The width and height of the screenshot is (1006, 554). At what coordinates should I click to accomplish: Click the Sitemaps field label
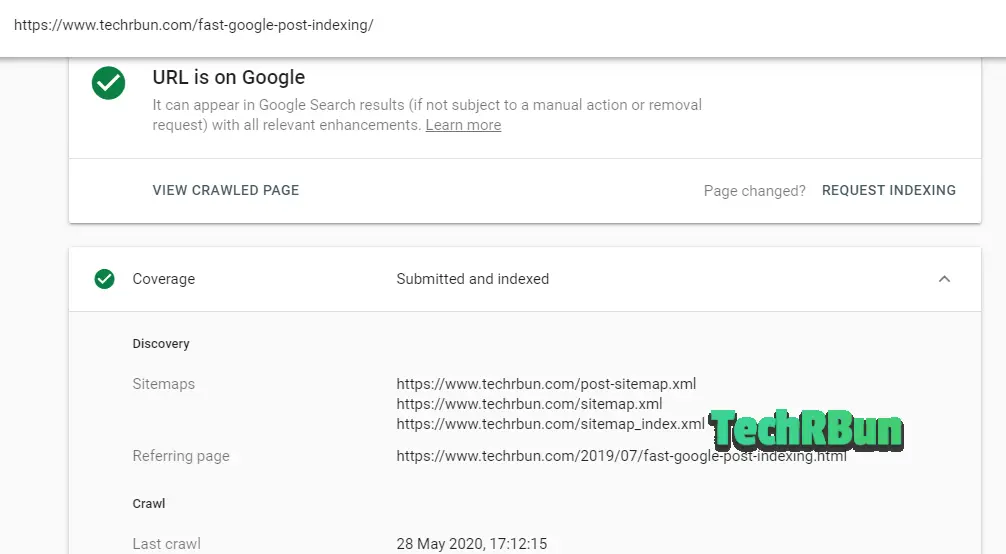tap(164, 384)
